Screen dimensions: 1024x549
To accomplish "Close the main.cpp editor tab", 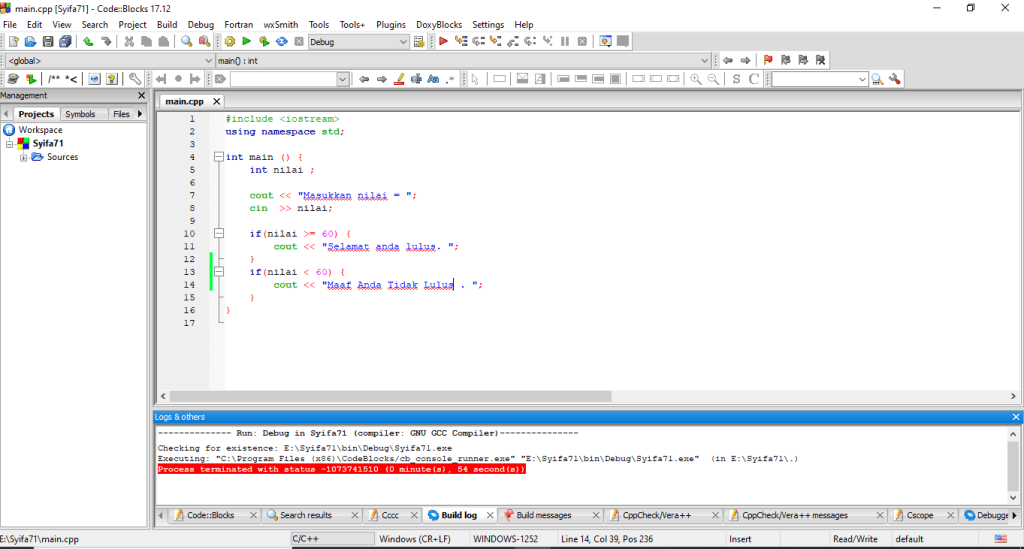I will coord(217,101).
